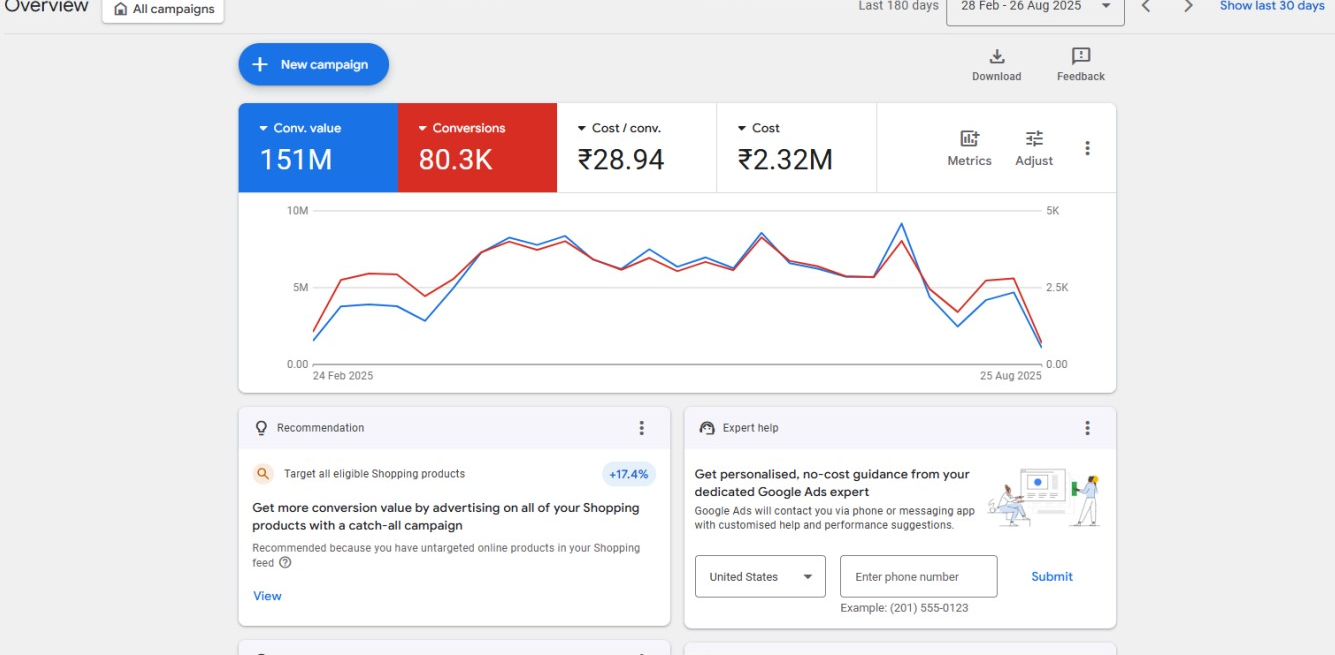Open the Feedback icon
This screenshot has width=1335, height=655.
tap(1080, 58)
